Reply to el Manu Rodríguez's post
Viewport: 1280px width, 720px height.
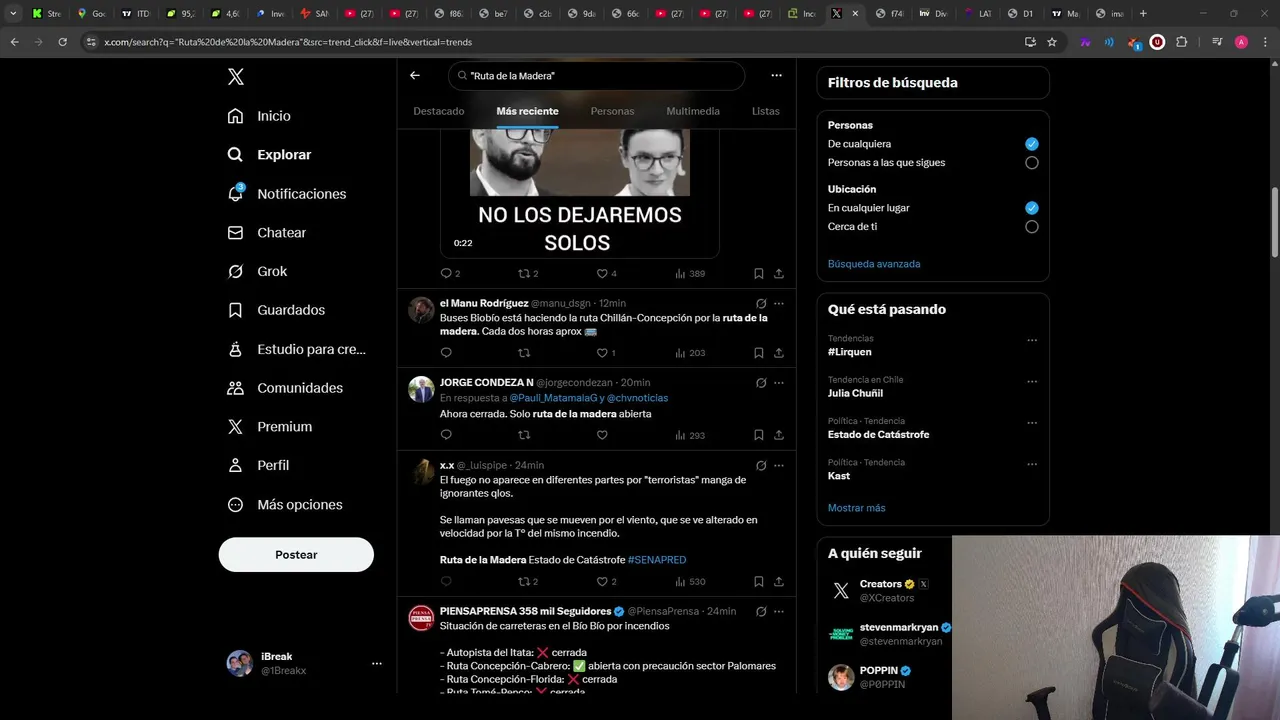[446, 352]
